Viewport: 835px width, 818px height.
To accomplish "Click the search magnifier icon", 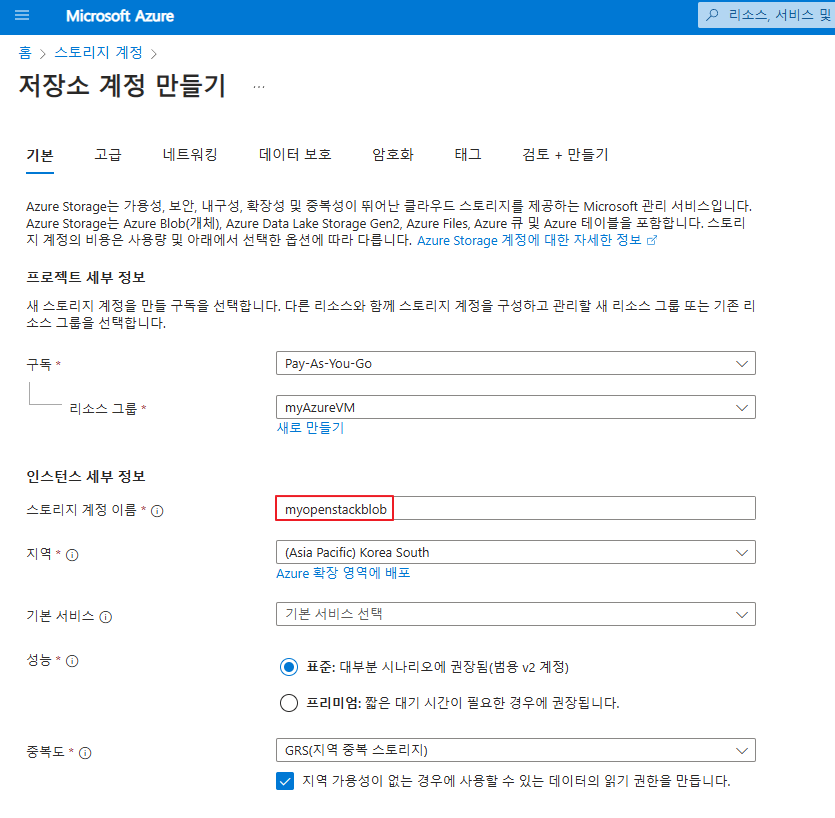I will 712,15.
